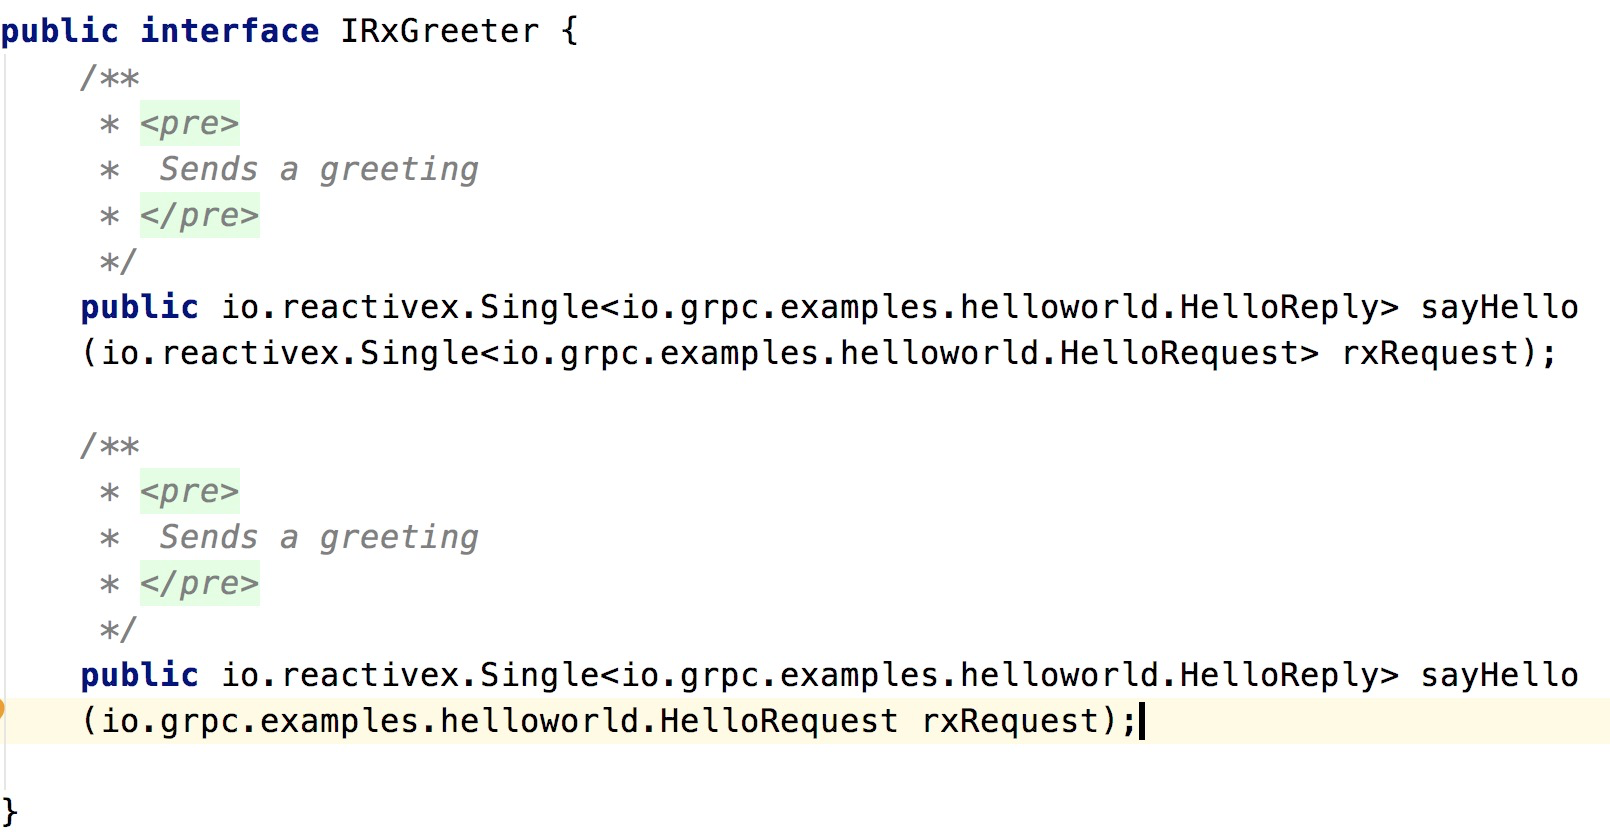Click the IRxGreeter interface name
1610x834 pixels.
[439, 31]
